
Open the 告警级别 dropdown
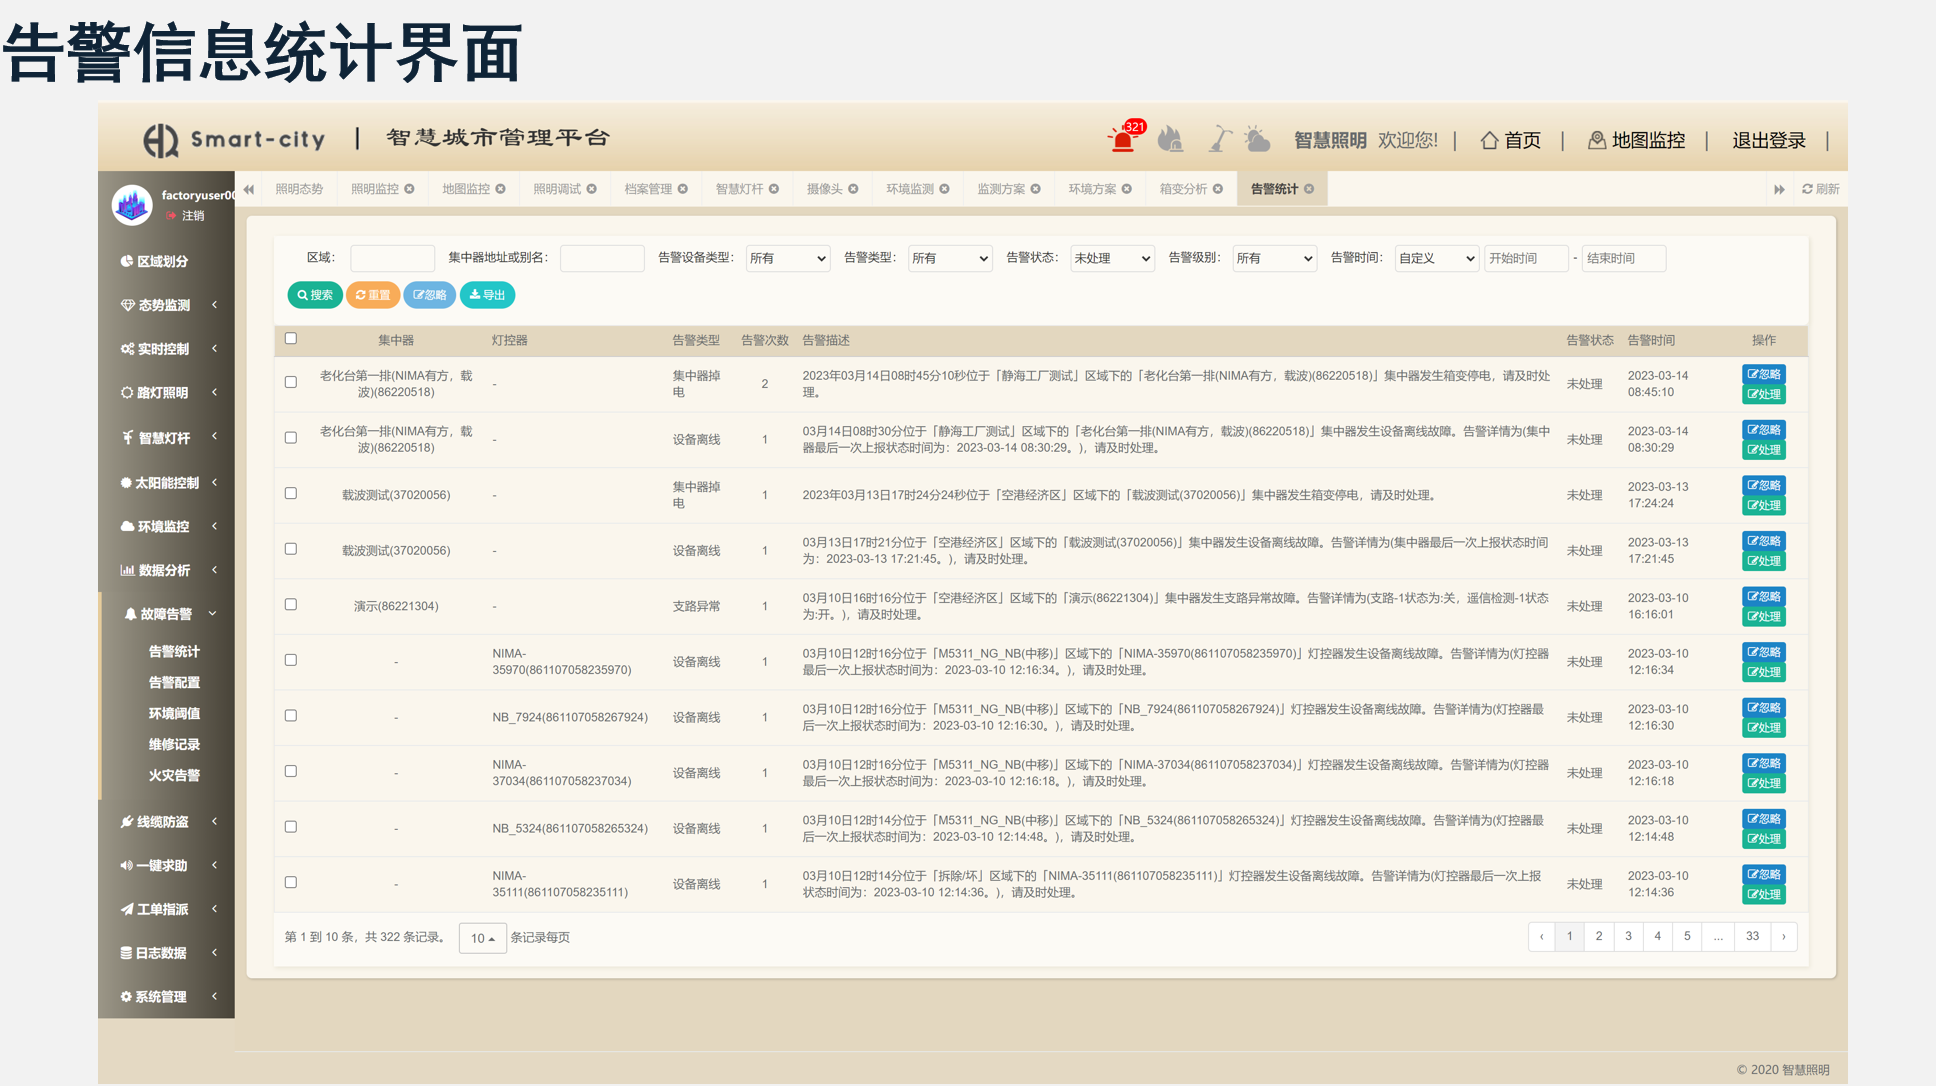[x=1274, y=258]
